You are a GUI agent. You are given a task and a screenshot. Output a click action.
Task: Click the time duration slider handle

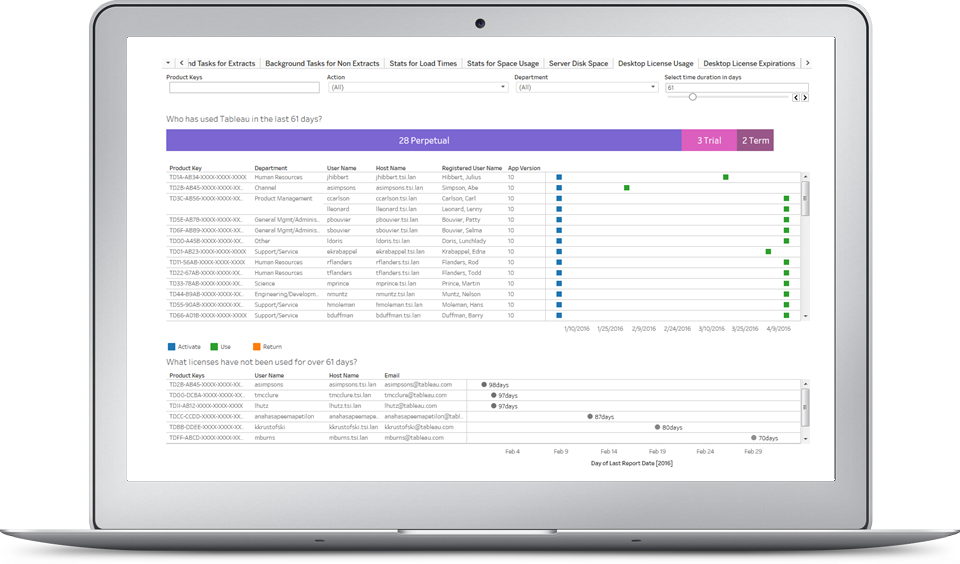pyautogui.click(x=692, y=97)
